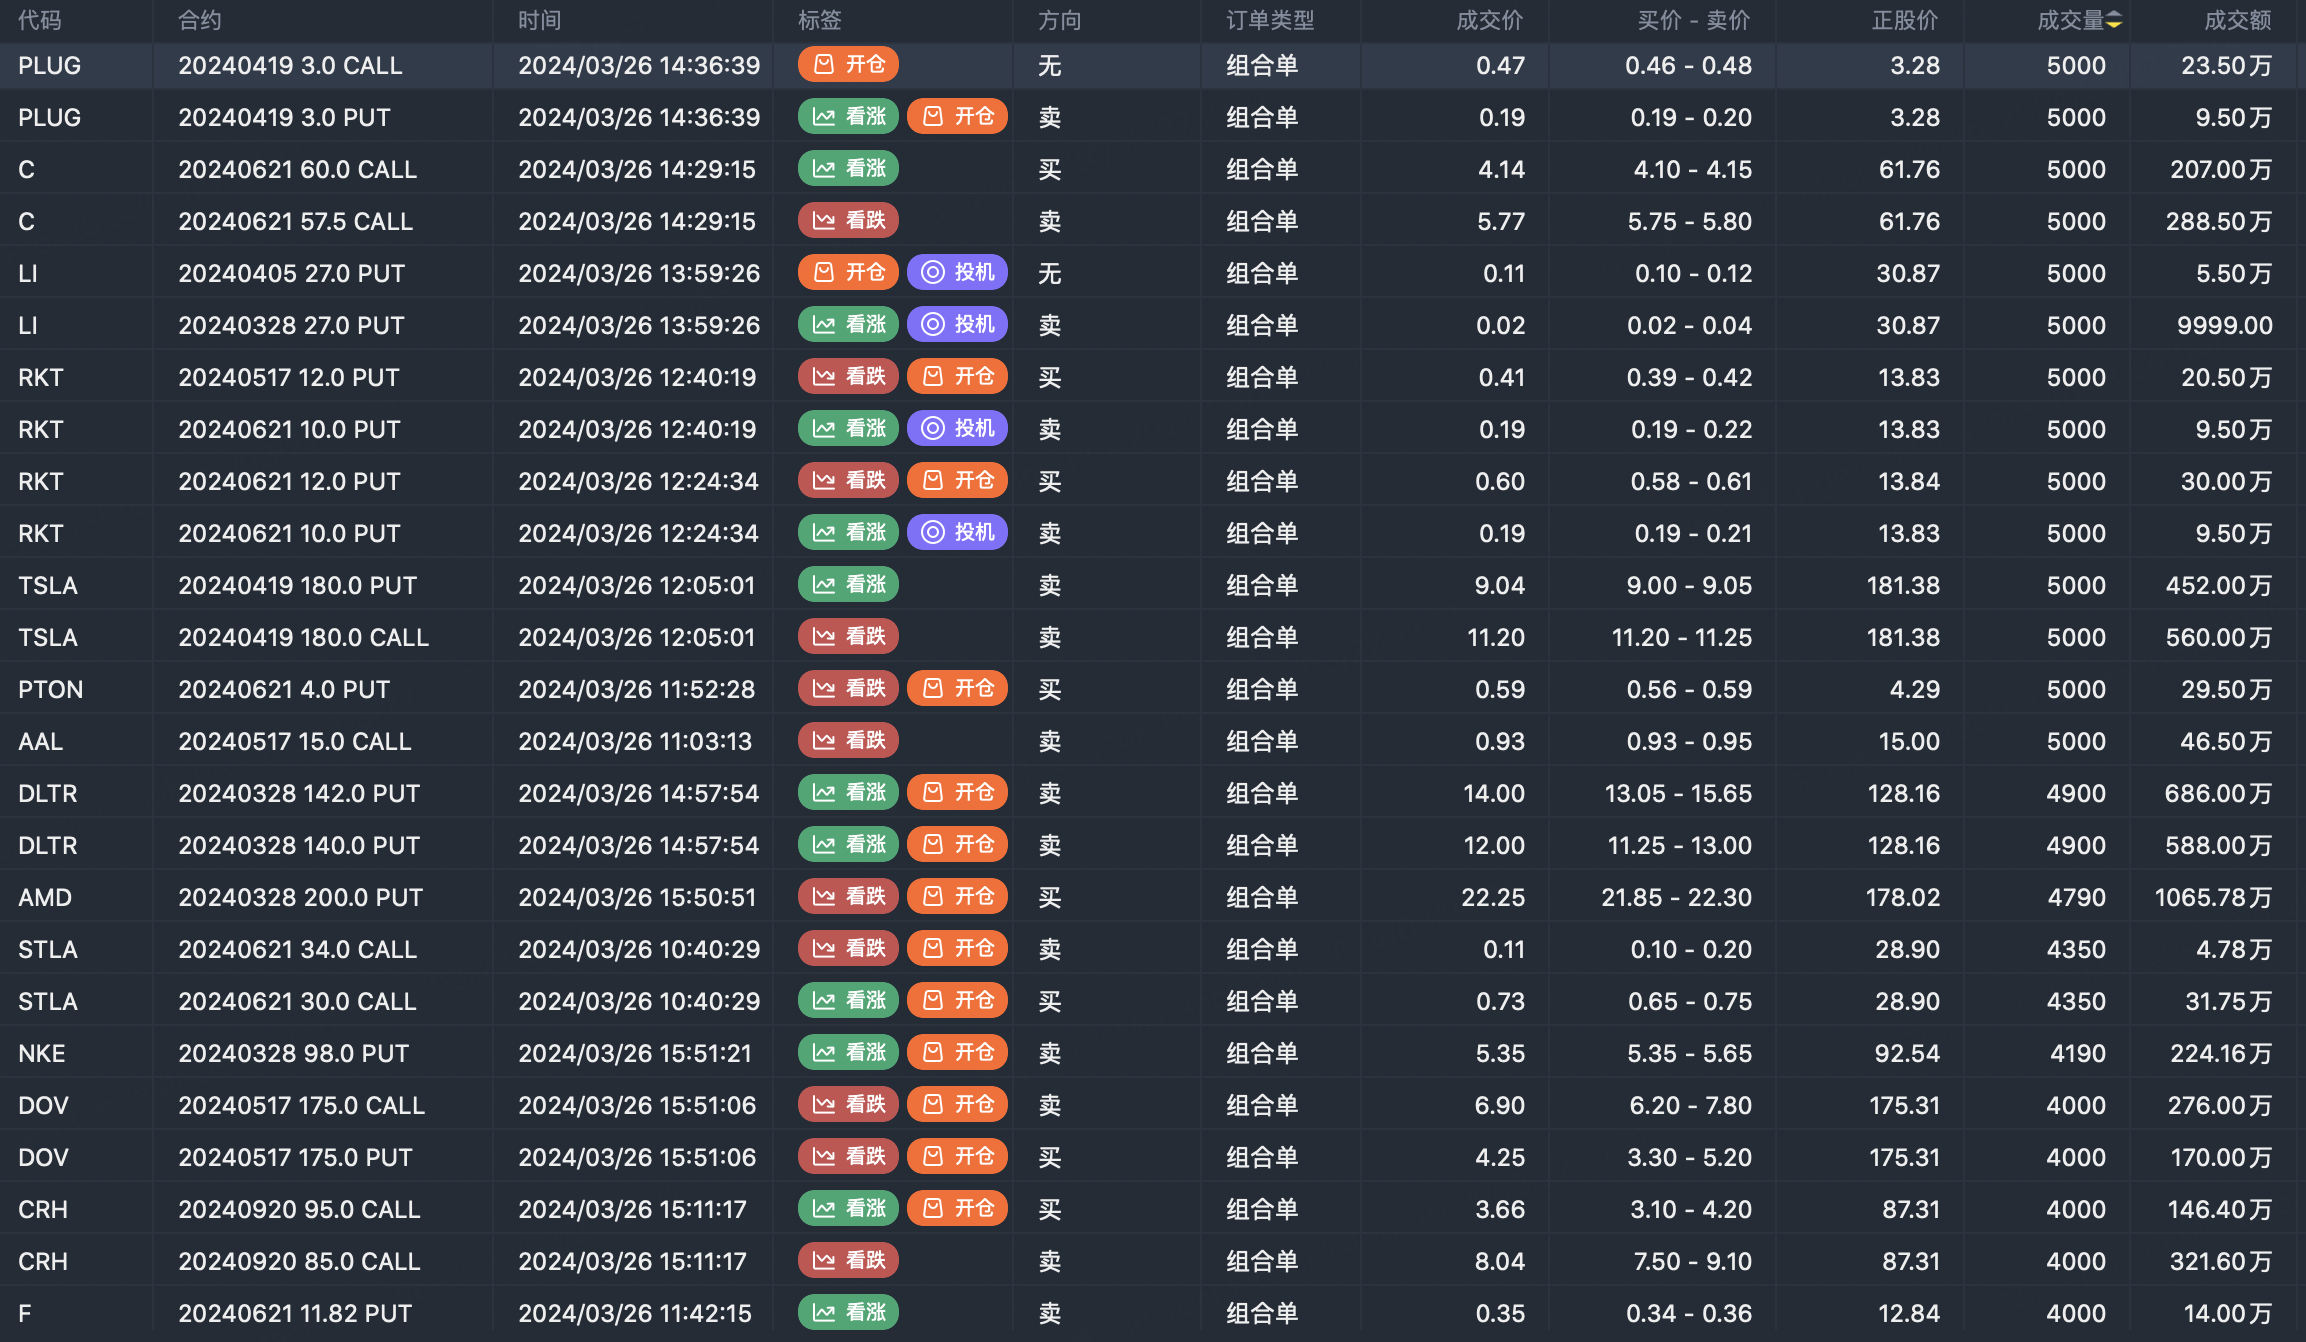Click the 成交量 sort arrow icon
Image resolution: width=2306 pixels, height=1342 pixels.
pyautogui.click(x=2114, y=21)
